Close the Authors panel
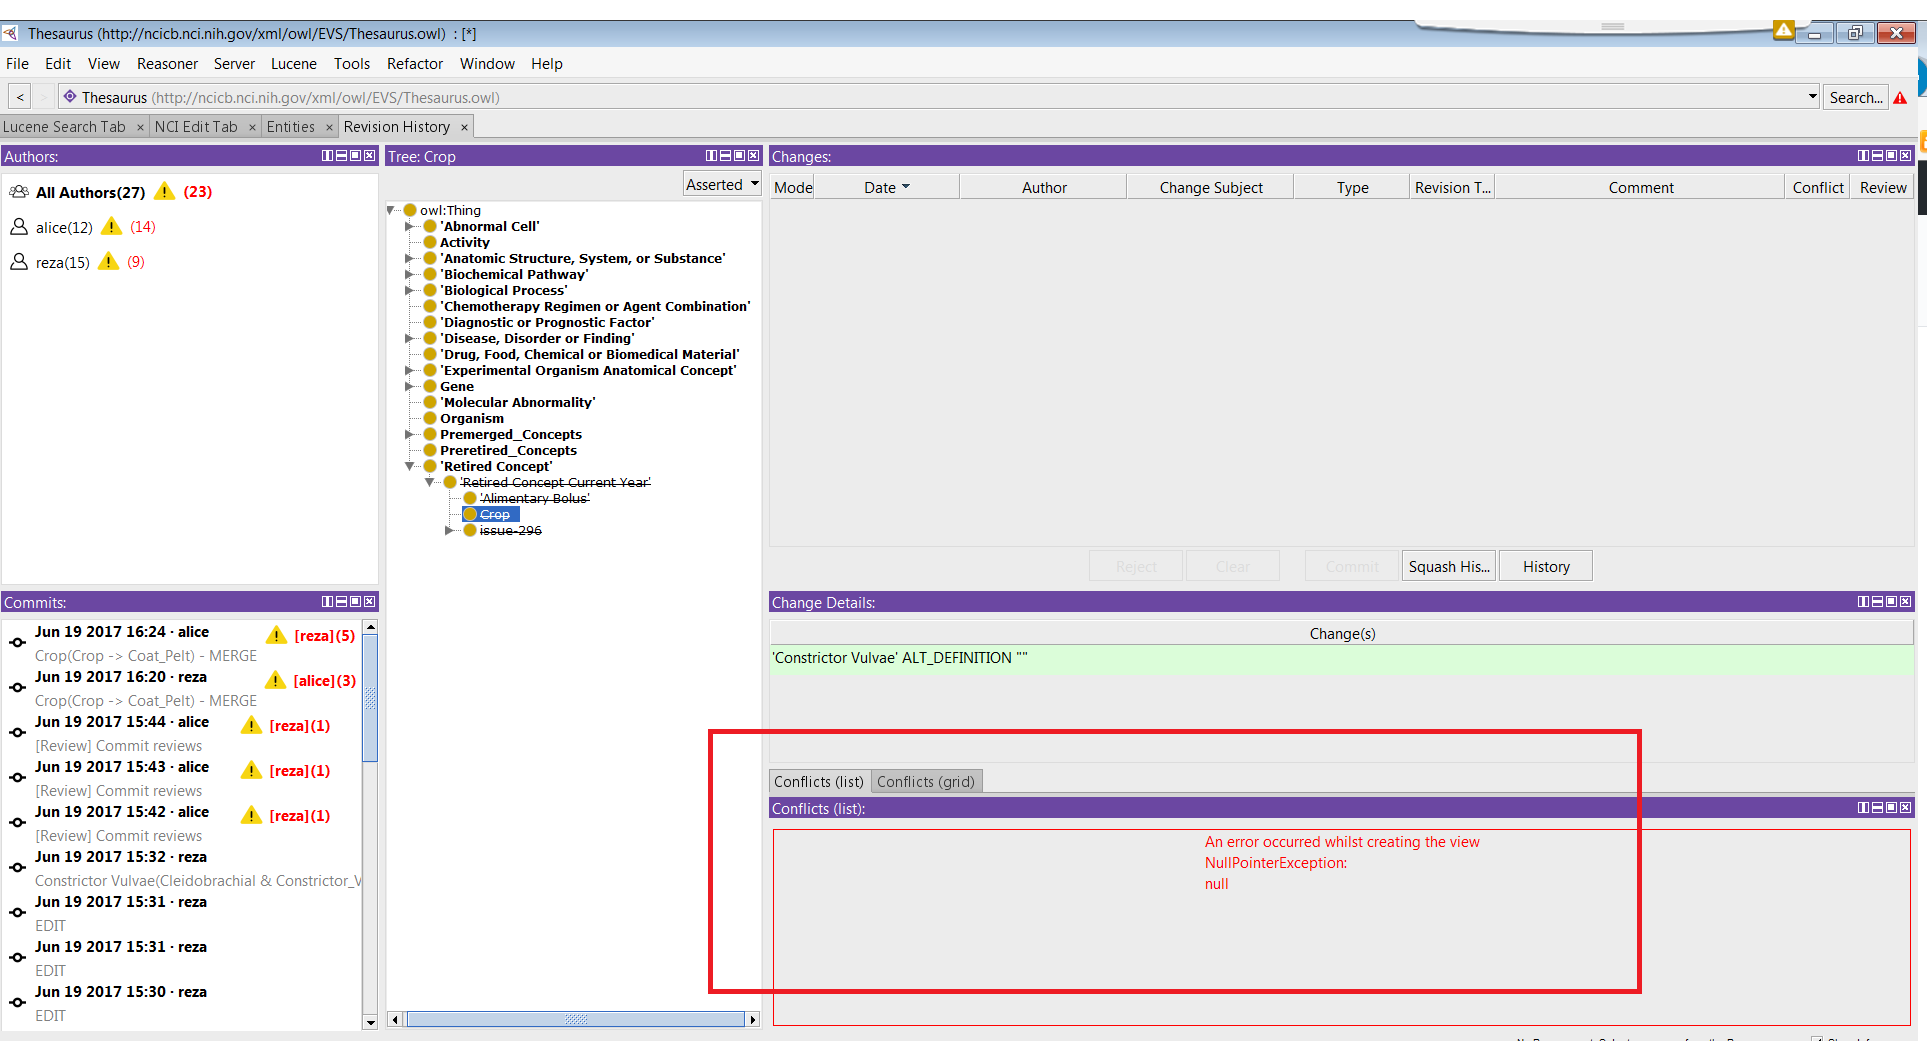The width and height of the screenshot is (1929, 1041). tap(369, 156)
